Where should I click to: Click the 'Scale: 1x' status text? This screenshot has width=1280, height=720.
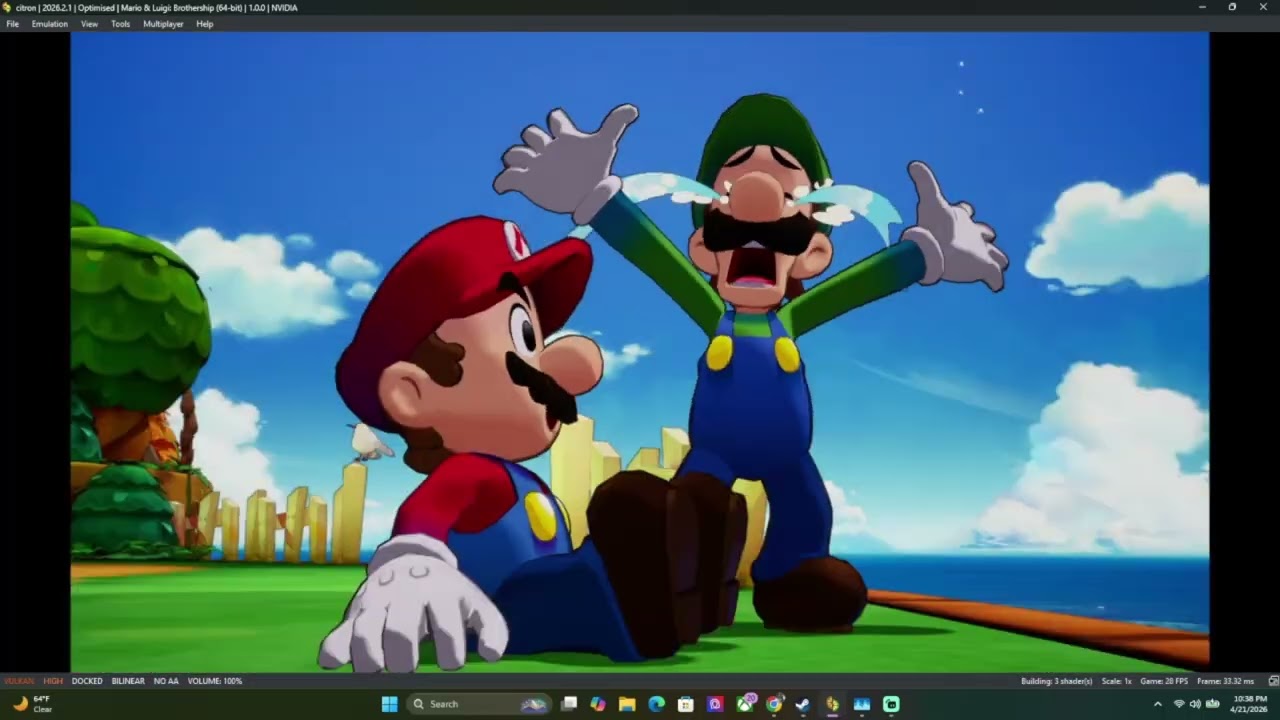pyautogui.click(x=1116, y=681)
